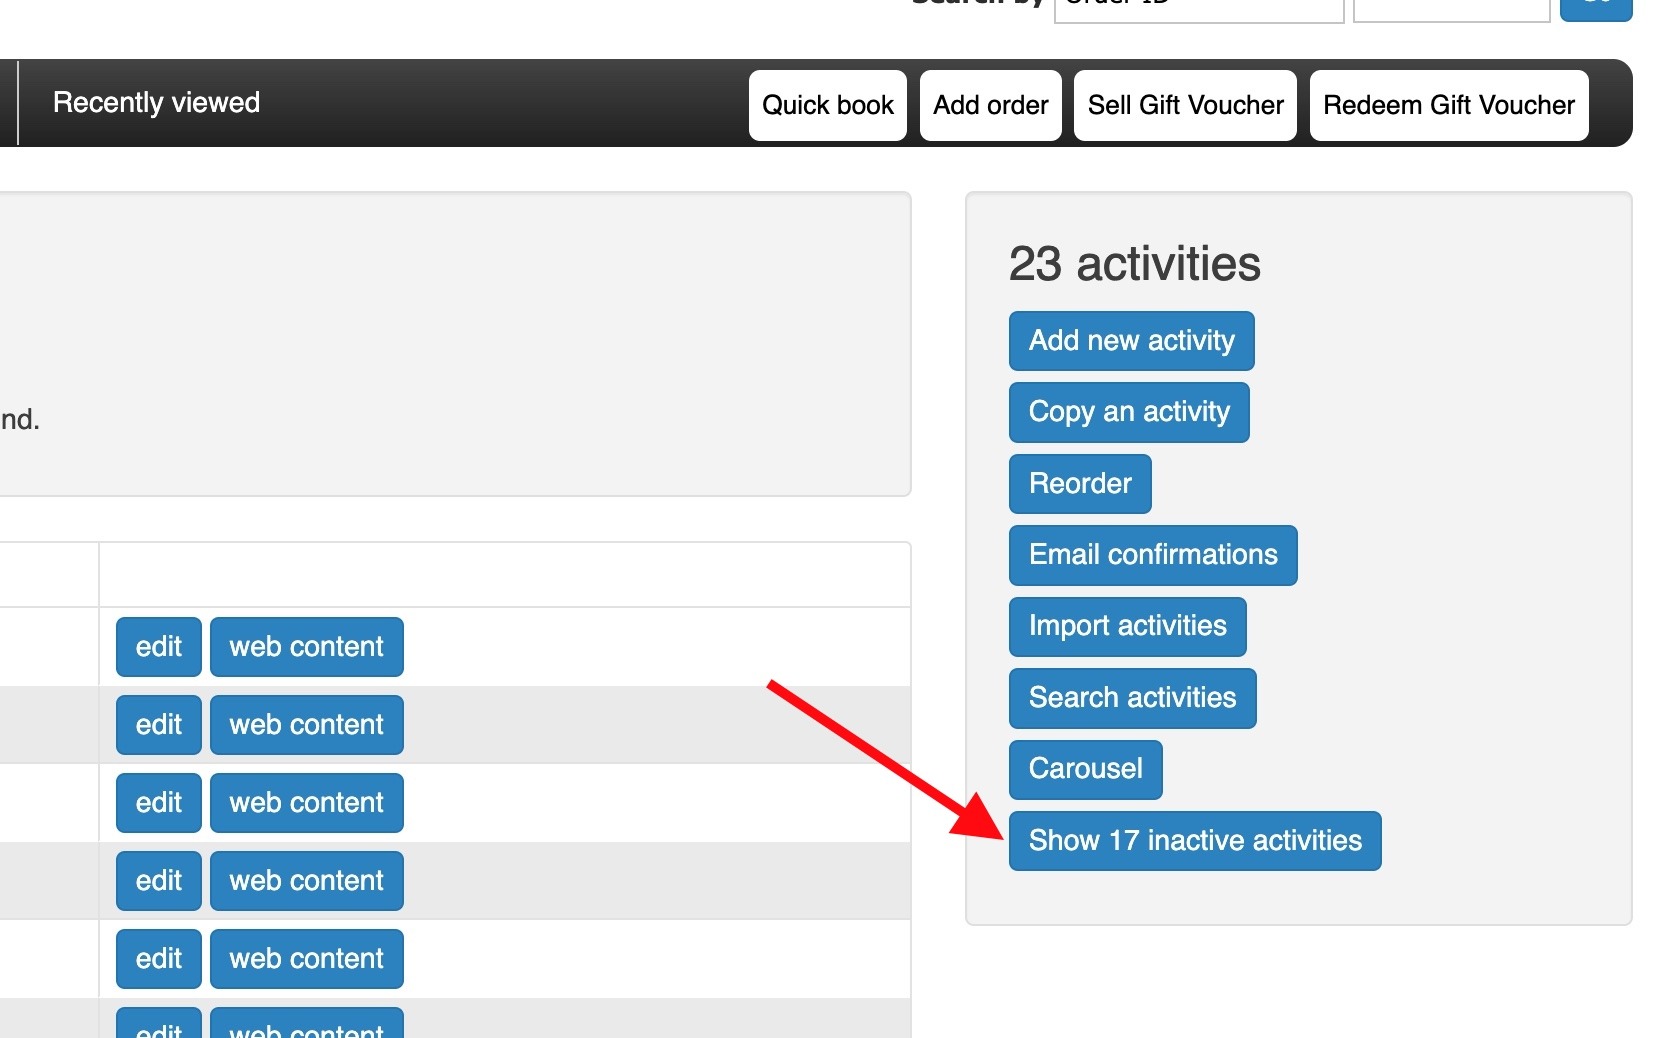1668x1038 pixels.
Task: Open Email confirmations
Action: (x=1153, y=555)
